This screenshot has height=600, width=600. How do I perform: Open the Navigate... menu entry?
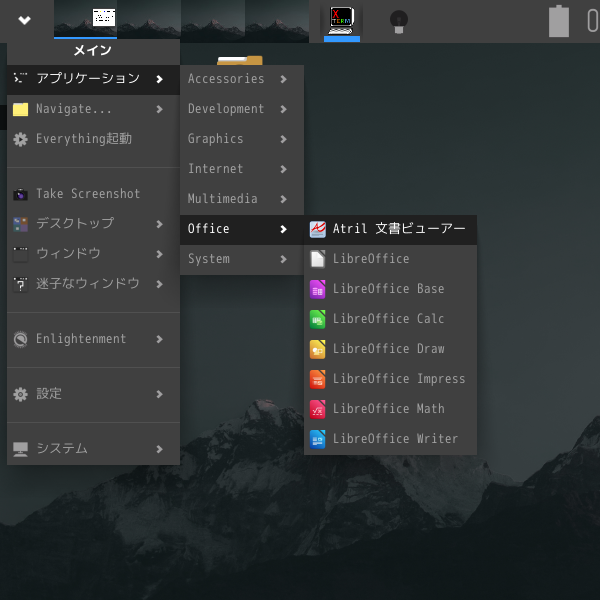pyautogui.click(x=93, y=109)
